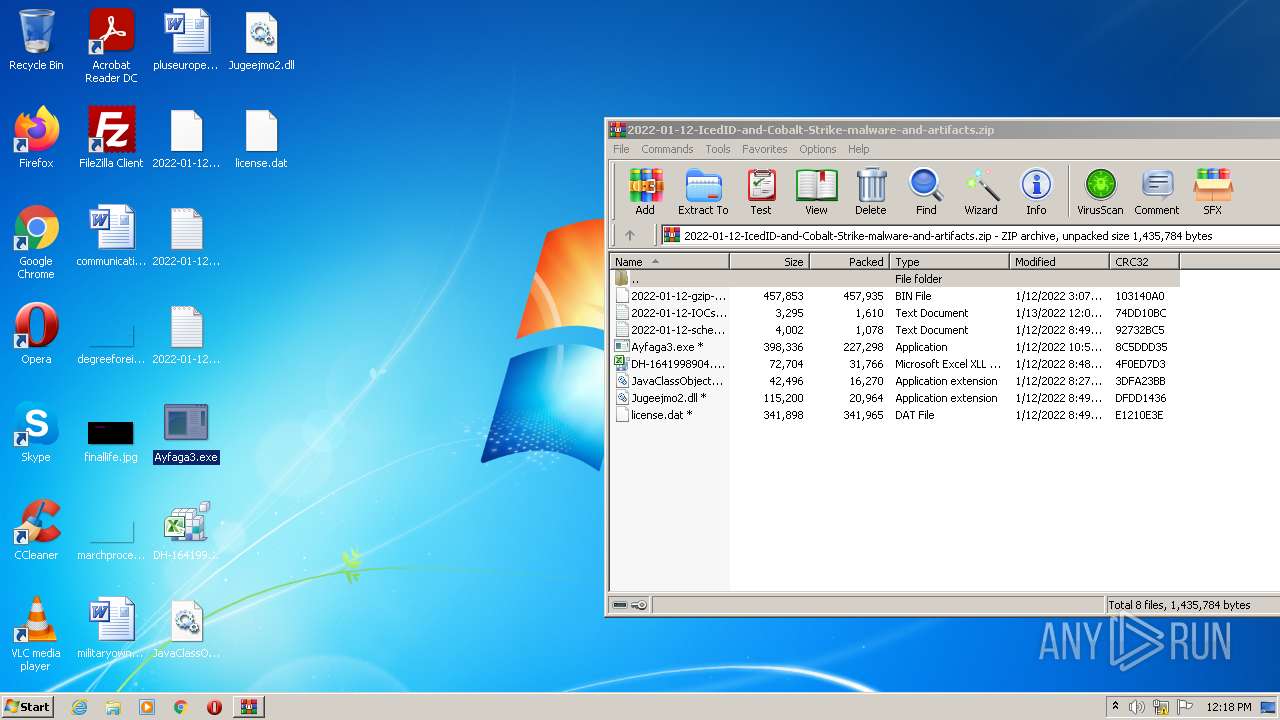Image resolution: width=1280 pixels, height=720 pixels.
Task: Open Windows Explorer from taskbar
Action: point(113,707)
